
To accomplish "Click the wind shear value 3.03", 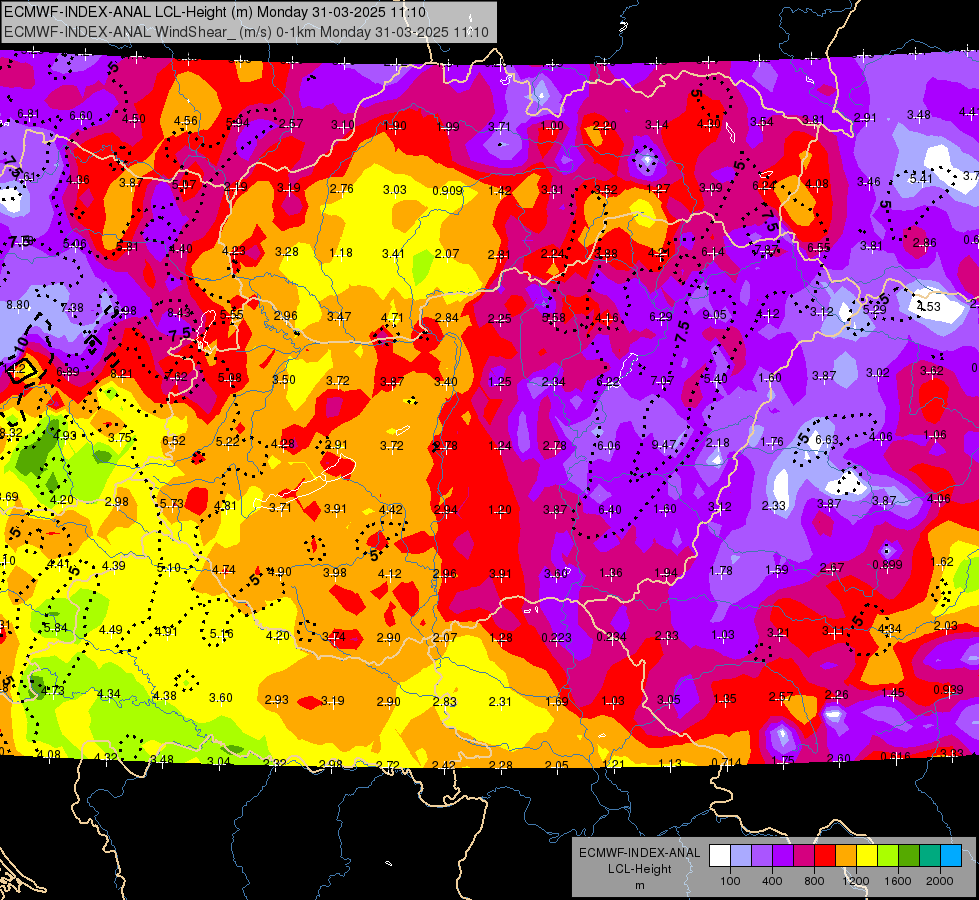I will pyautogui.click(x=395, y=189).
